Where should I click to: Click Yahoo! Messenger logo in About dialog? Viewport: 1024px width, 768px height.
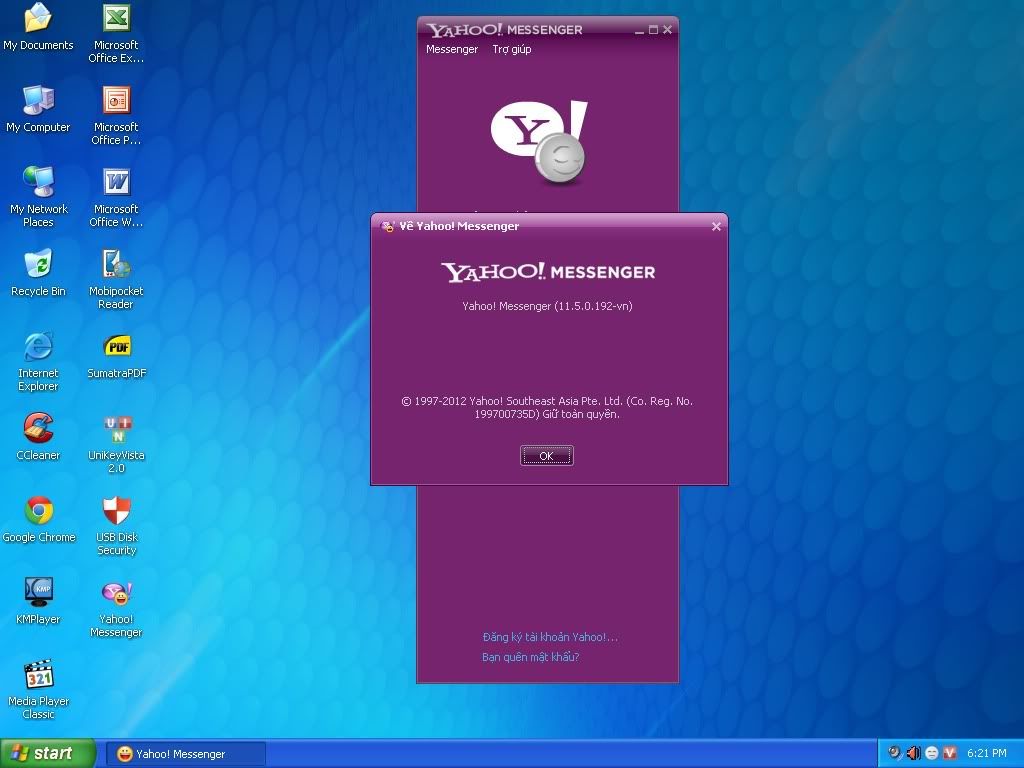(x=548, y=272)
